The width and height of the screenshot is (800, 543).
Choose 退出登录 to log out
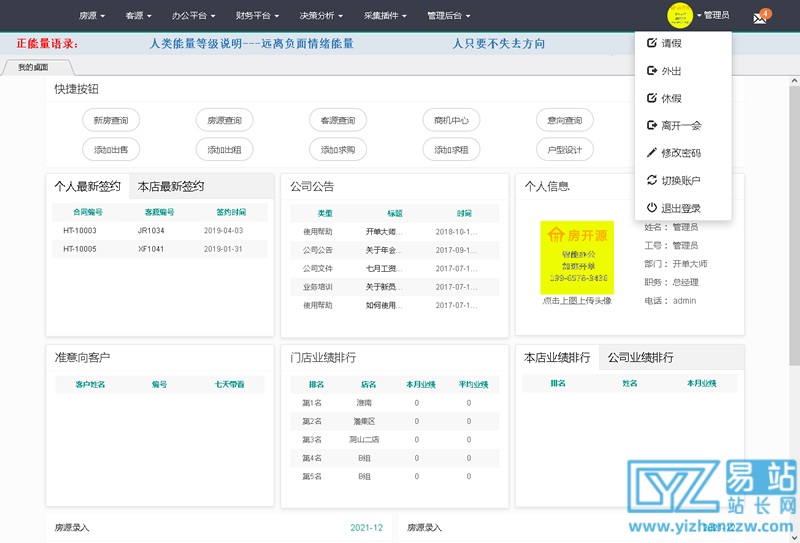683,208
